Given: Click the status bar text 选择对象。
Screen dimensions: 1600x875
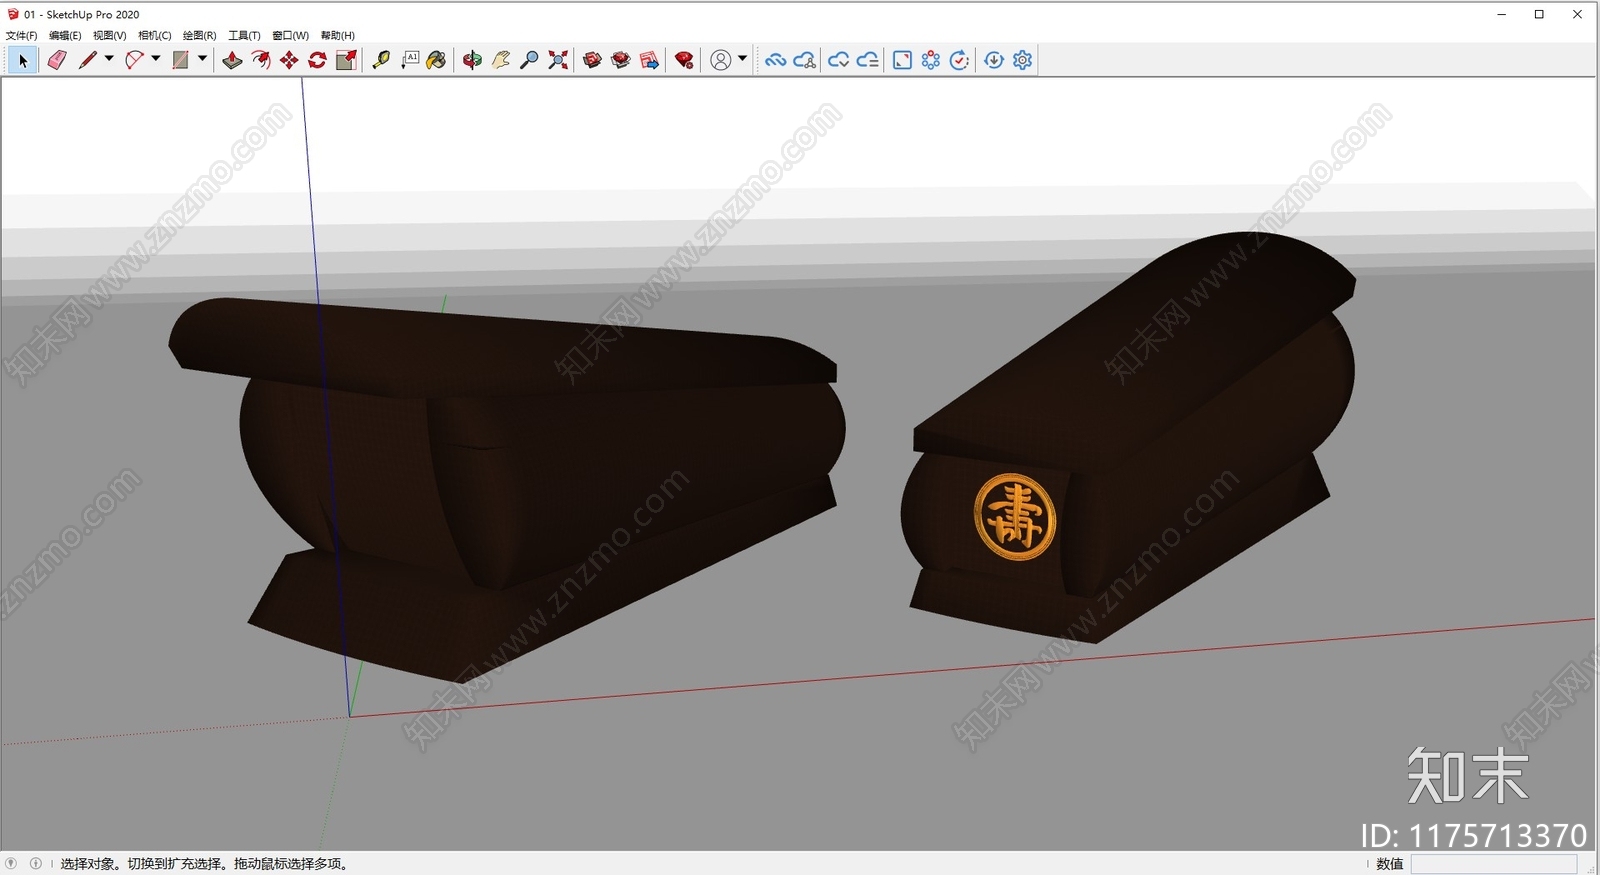Looking at the screenshot, I should [x=91, y=864].
